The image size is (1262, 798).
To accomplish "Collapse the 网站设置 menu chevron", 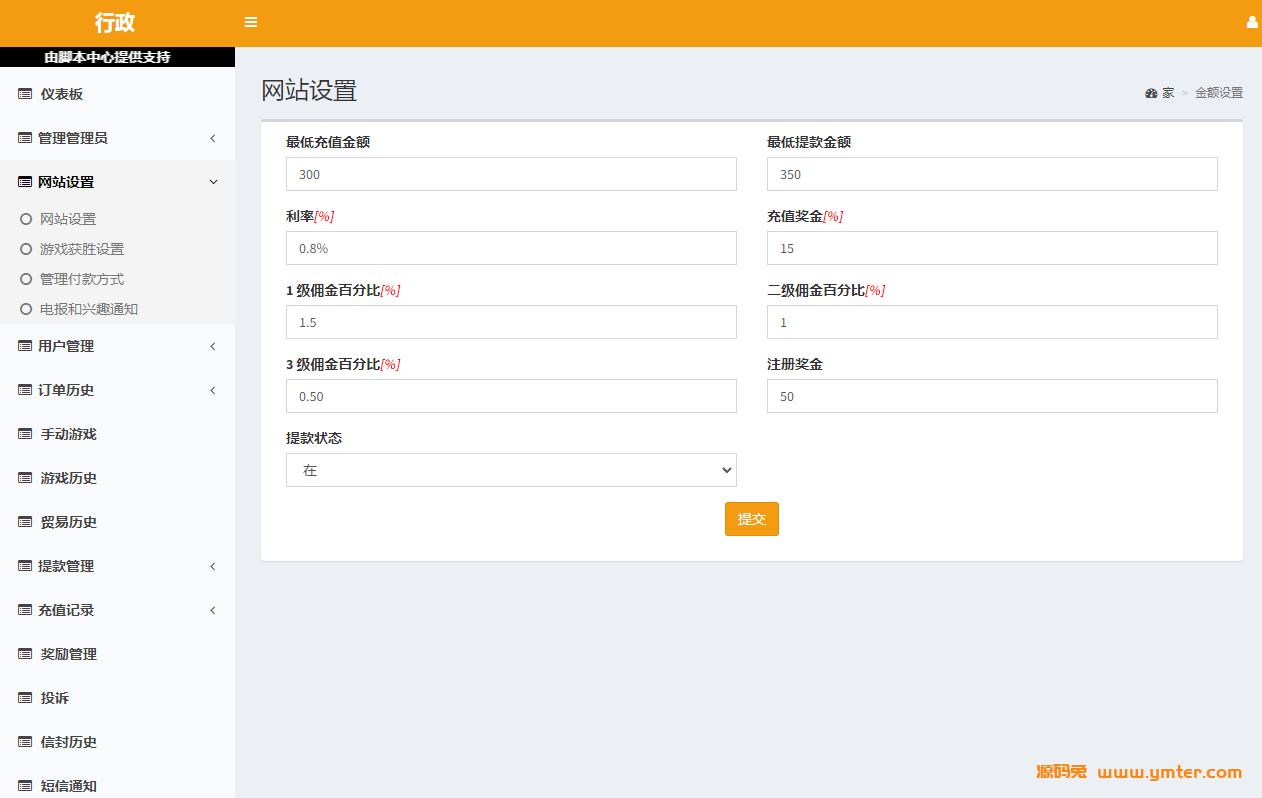I will tap(213, 182).
